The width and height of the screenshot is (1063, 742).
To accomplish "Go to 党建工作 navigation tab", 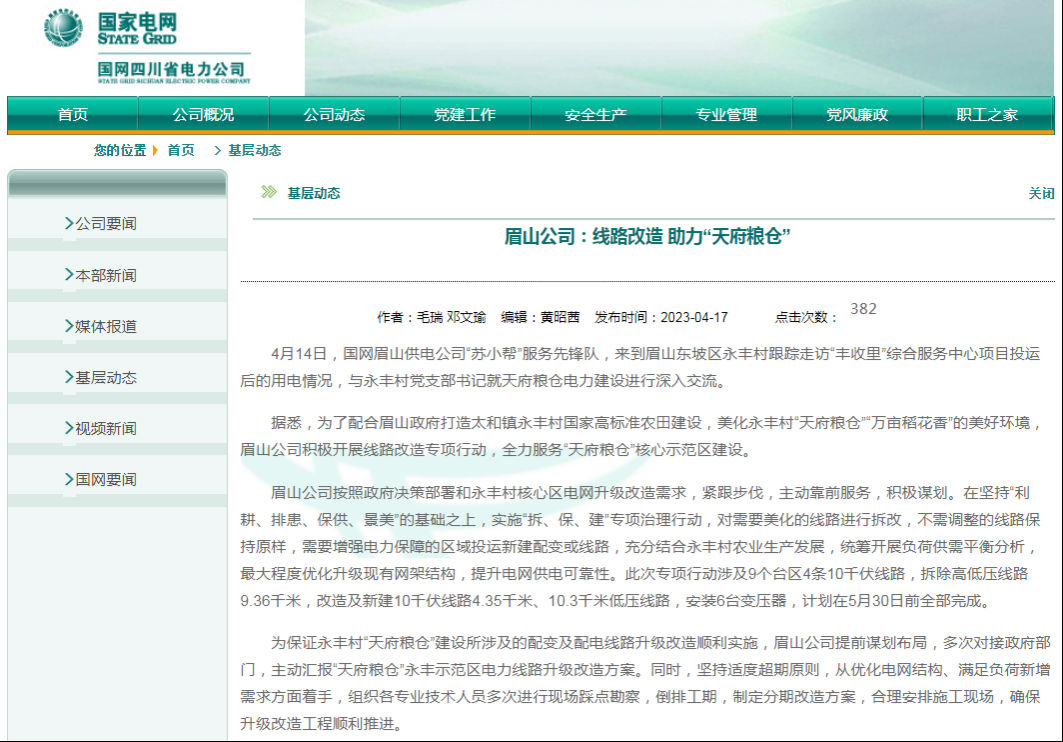I will tap(464, 115).
